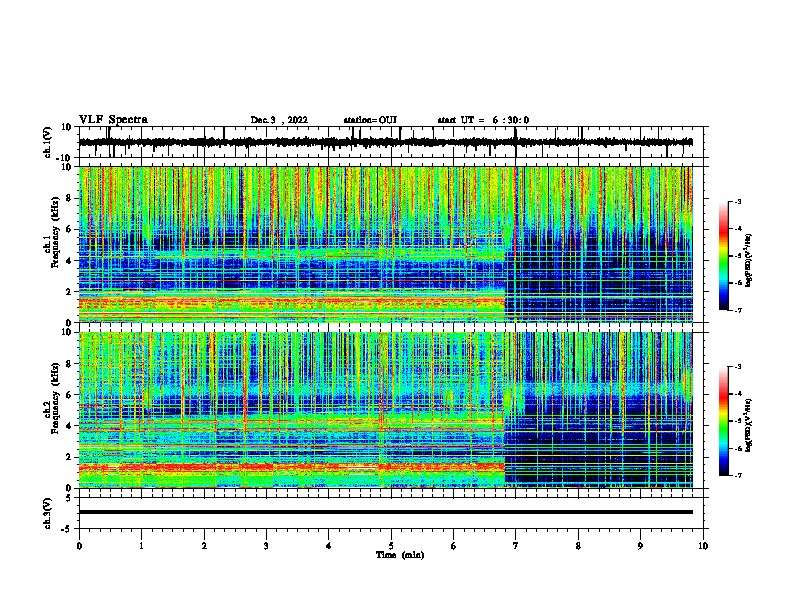
Task: Click tick label "5" on the Time axis
Action: tap(391, 546)
